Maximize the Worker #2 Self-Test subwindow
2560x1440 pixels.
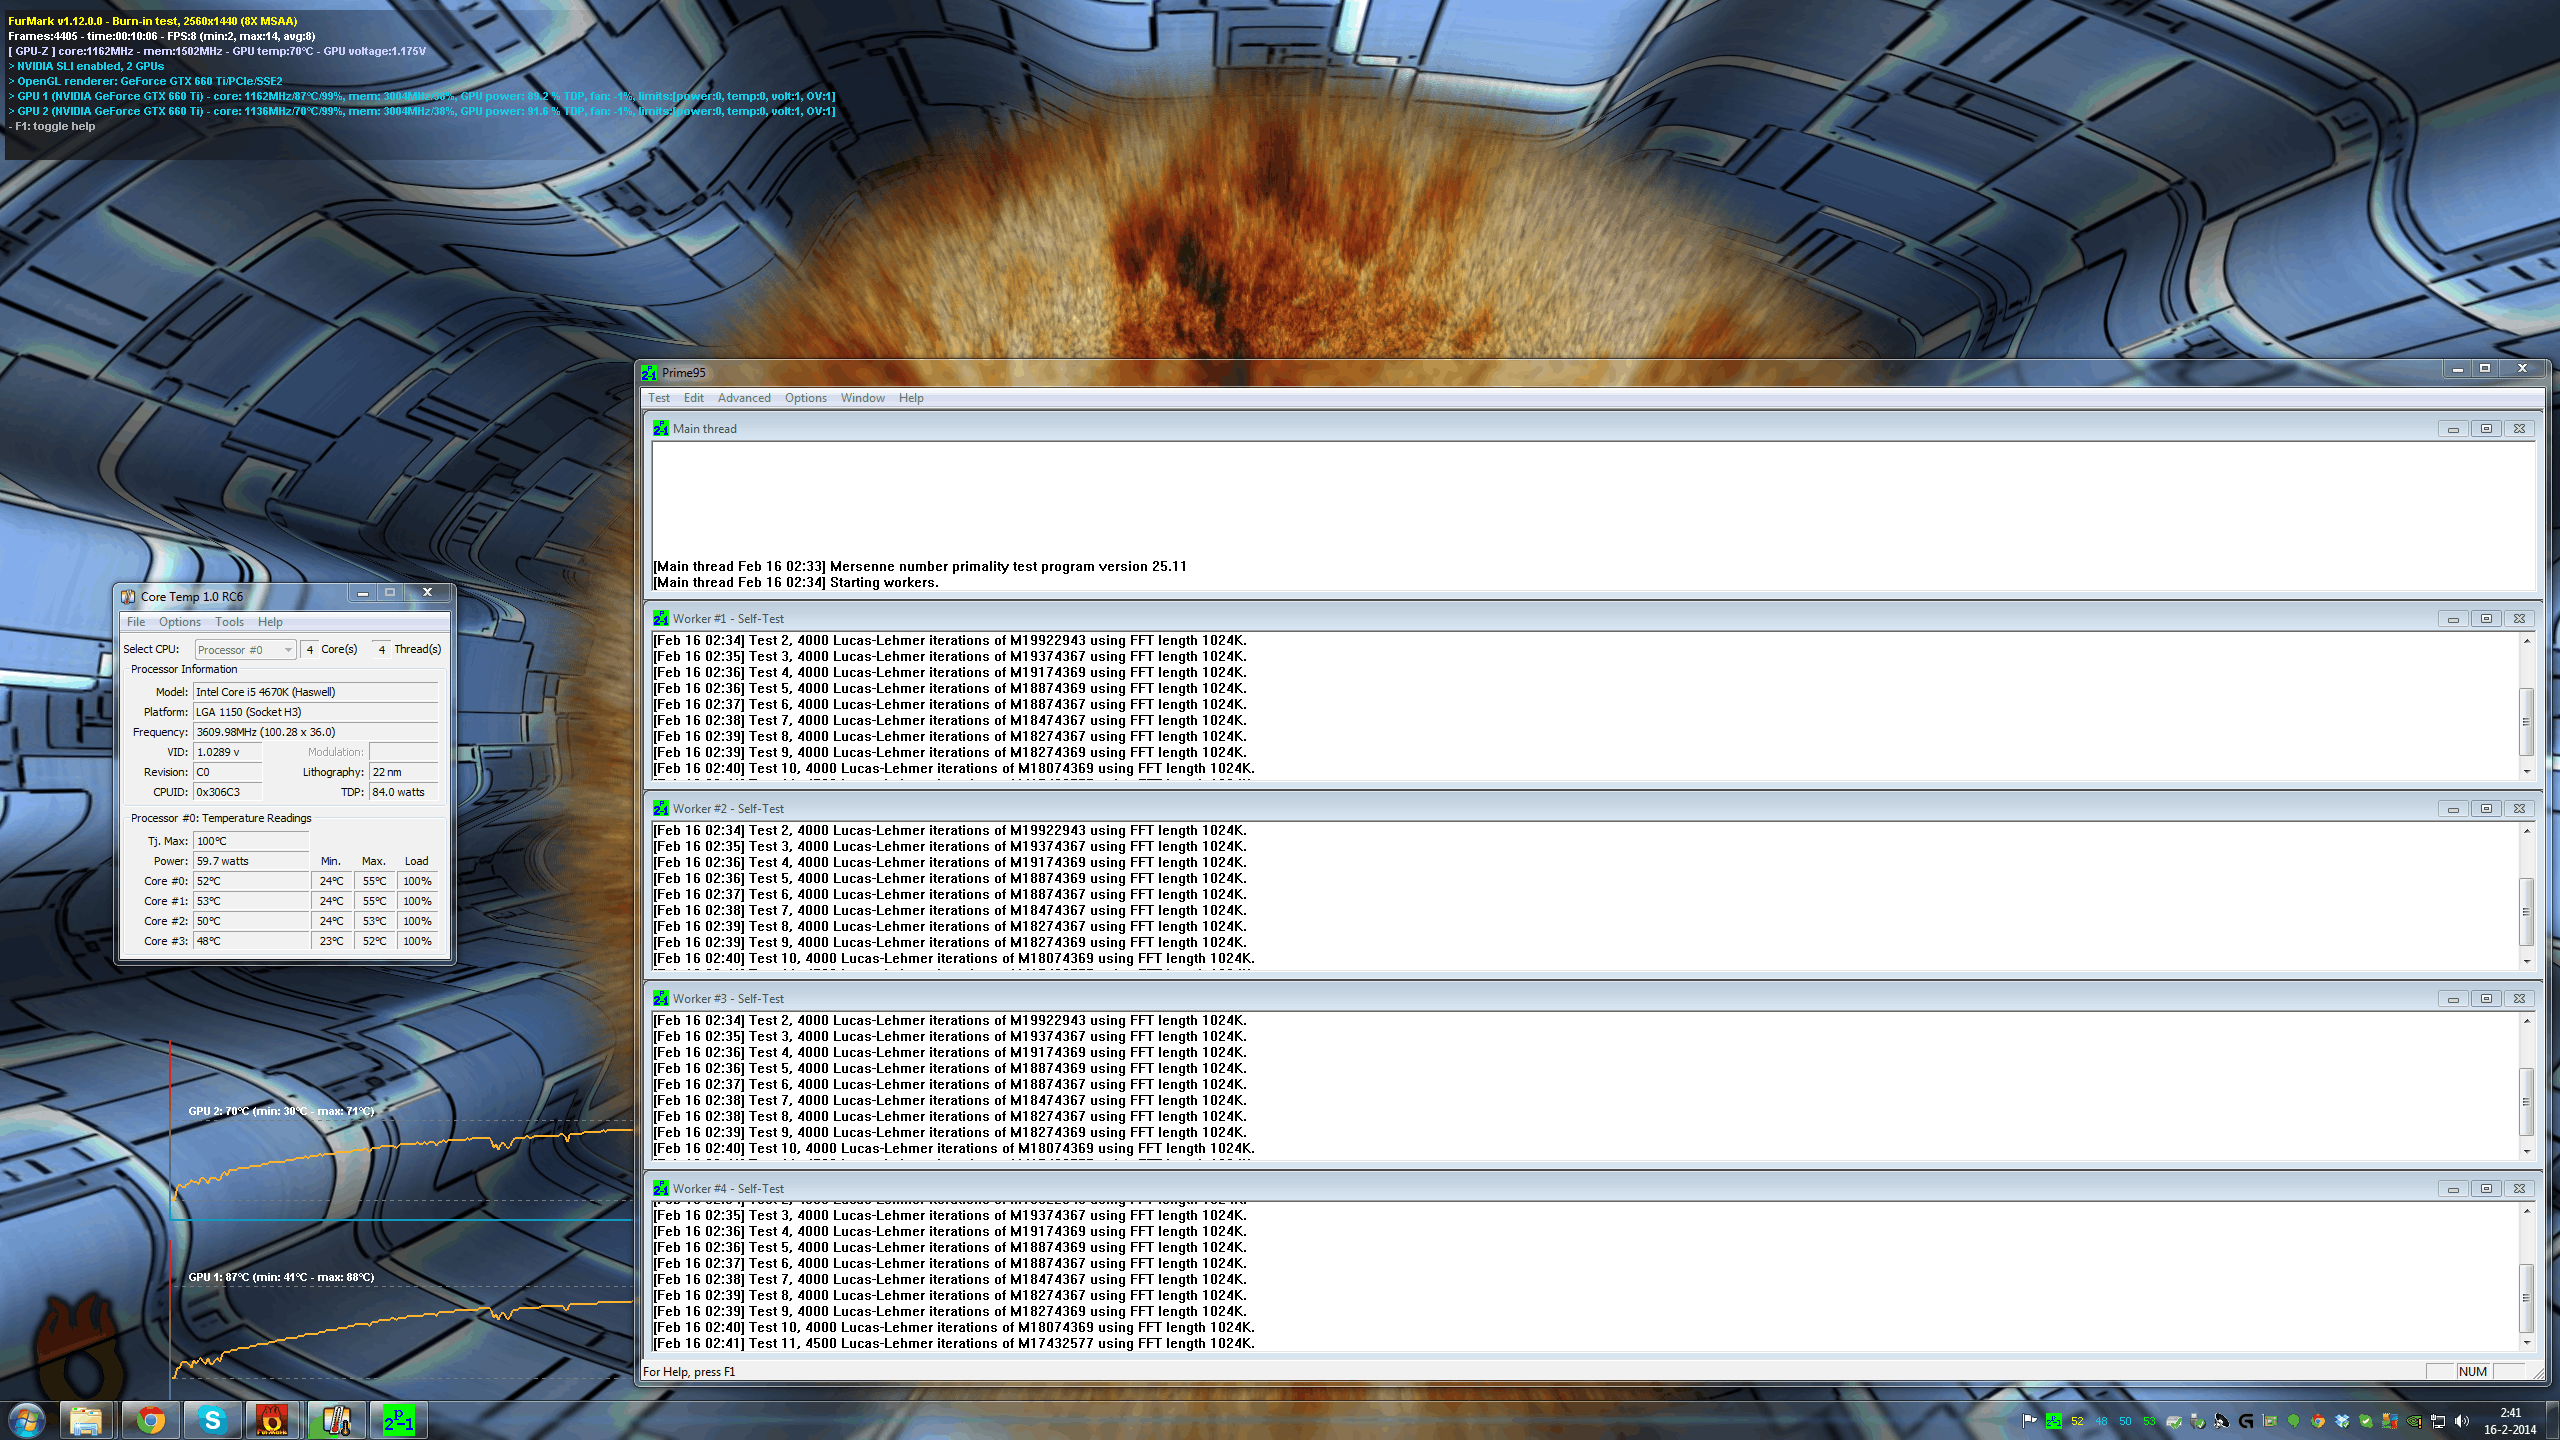(2486, 809)
